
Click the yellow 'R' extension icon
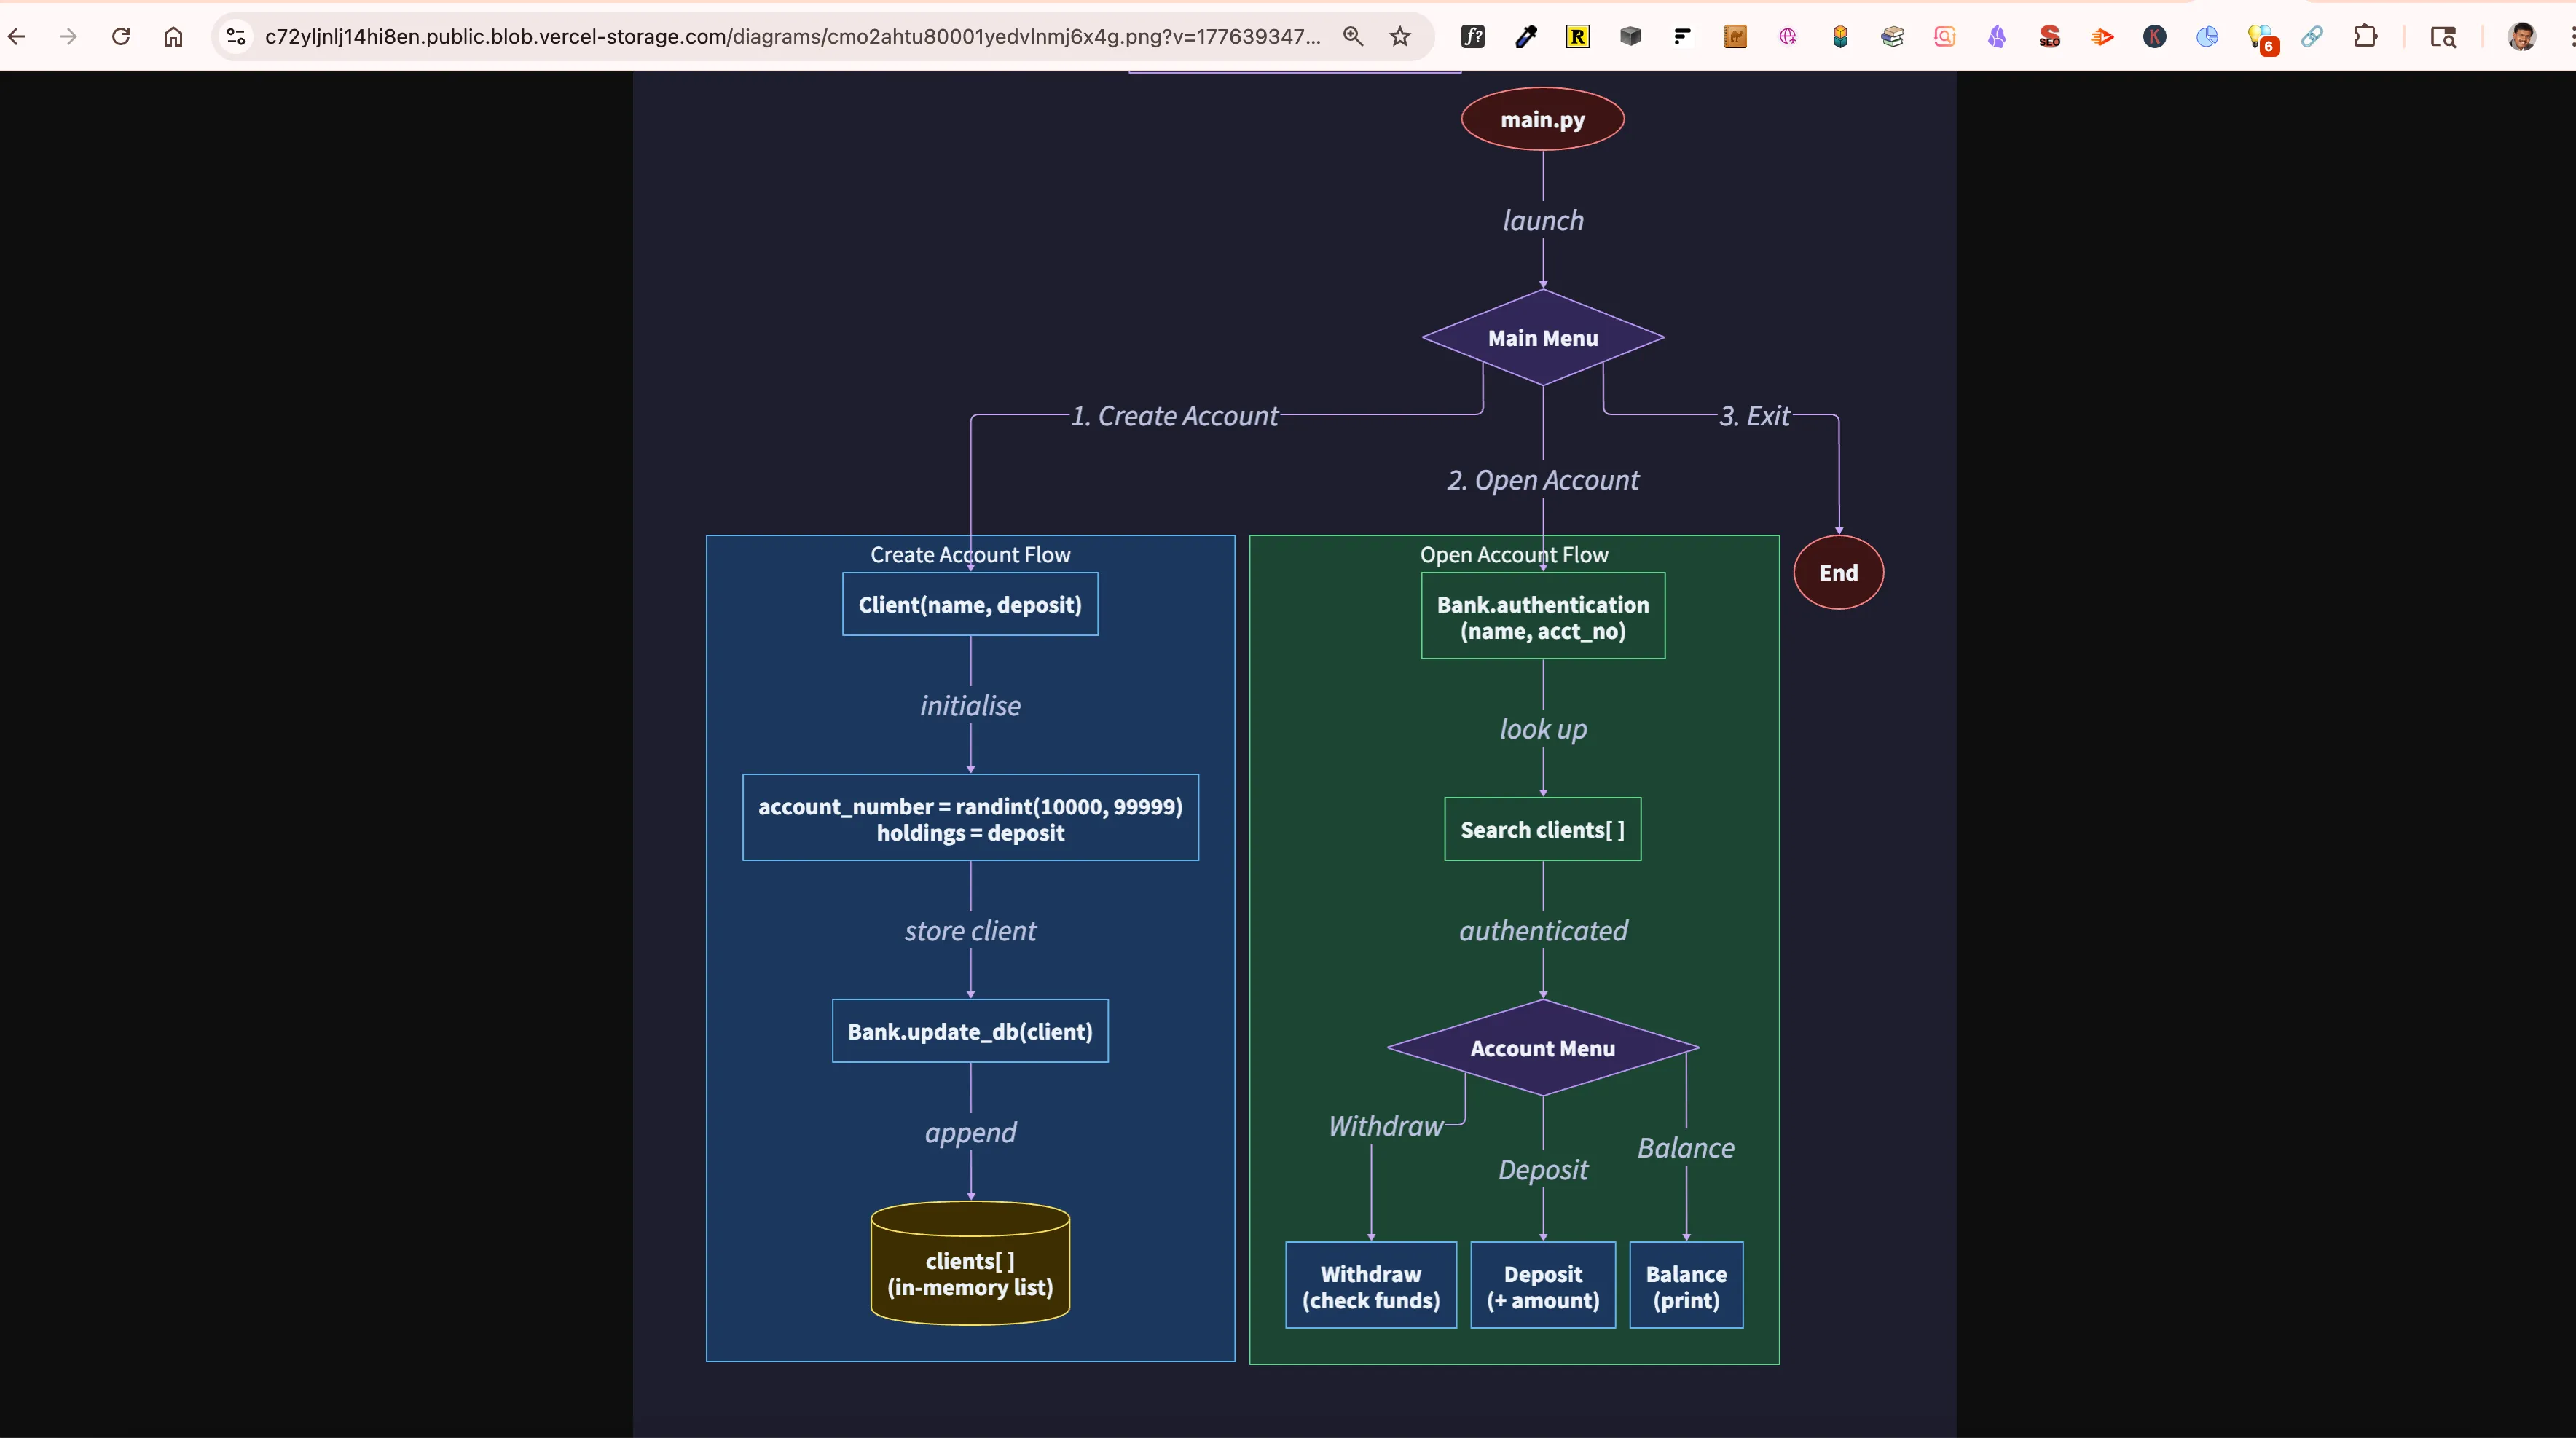tap(1578, 37)
